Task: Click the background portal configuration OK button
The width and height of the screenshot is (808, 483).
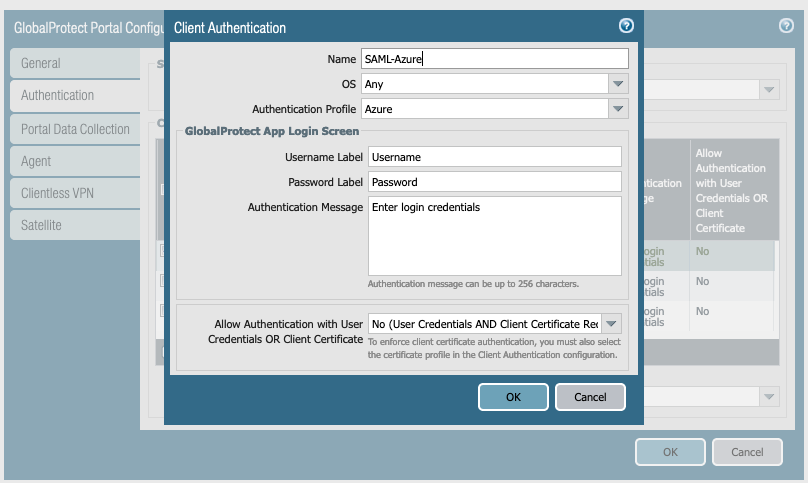Action: pos(670,452)
